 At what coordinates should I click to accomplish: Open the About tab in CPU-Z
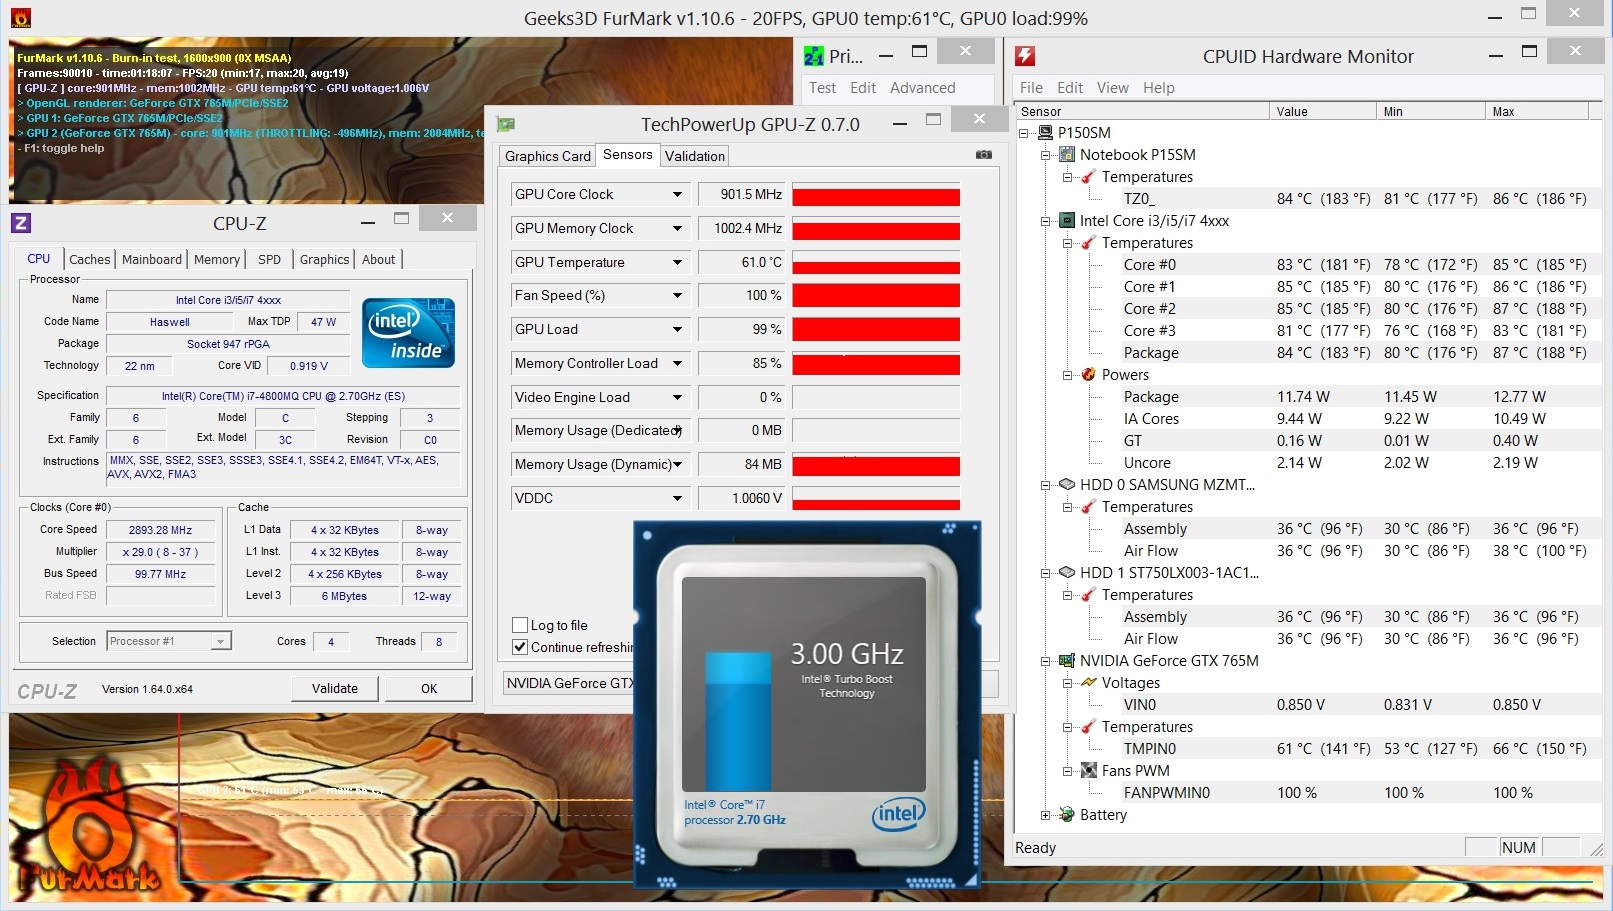379,259
